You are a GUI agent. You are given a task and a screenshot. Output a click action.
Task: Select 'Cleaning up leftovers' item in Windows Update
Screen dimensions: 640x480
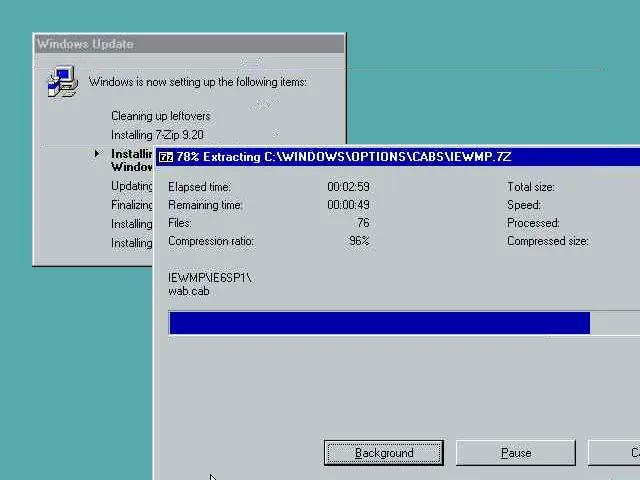[161, 116]
